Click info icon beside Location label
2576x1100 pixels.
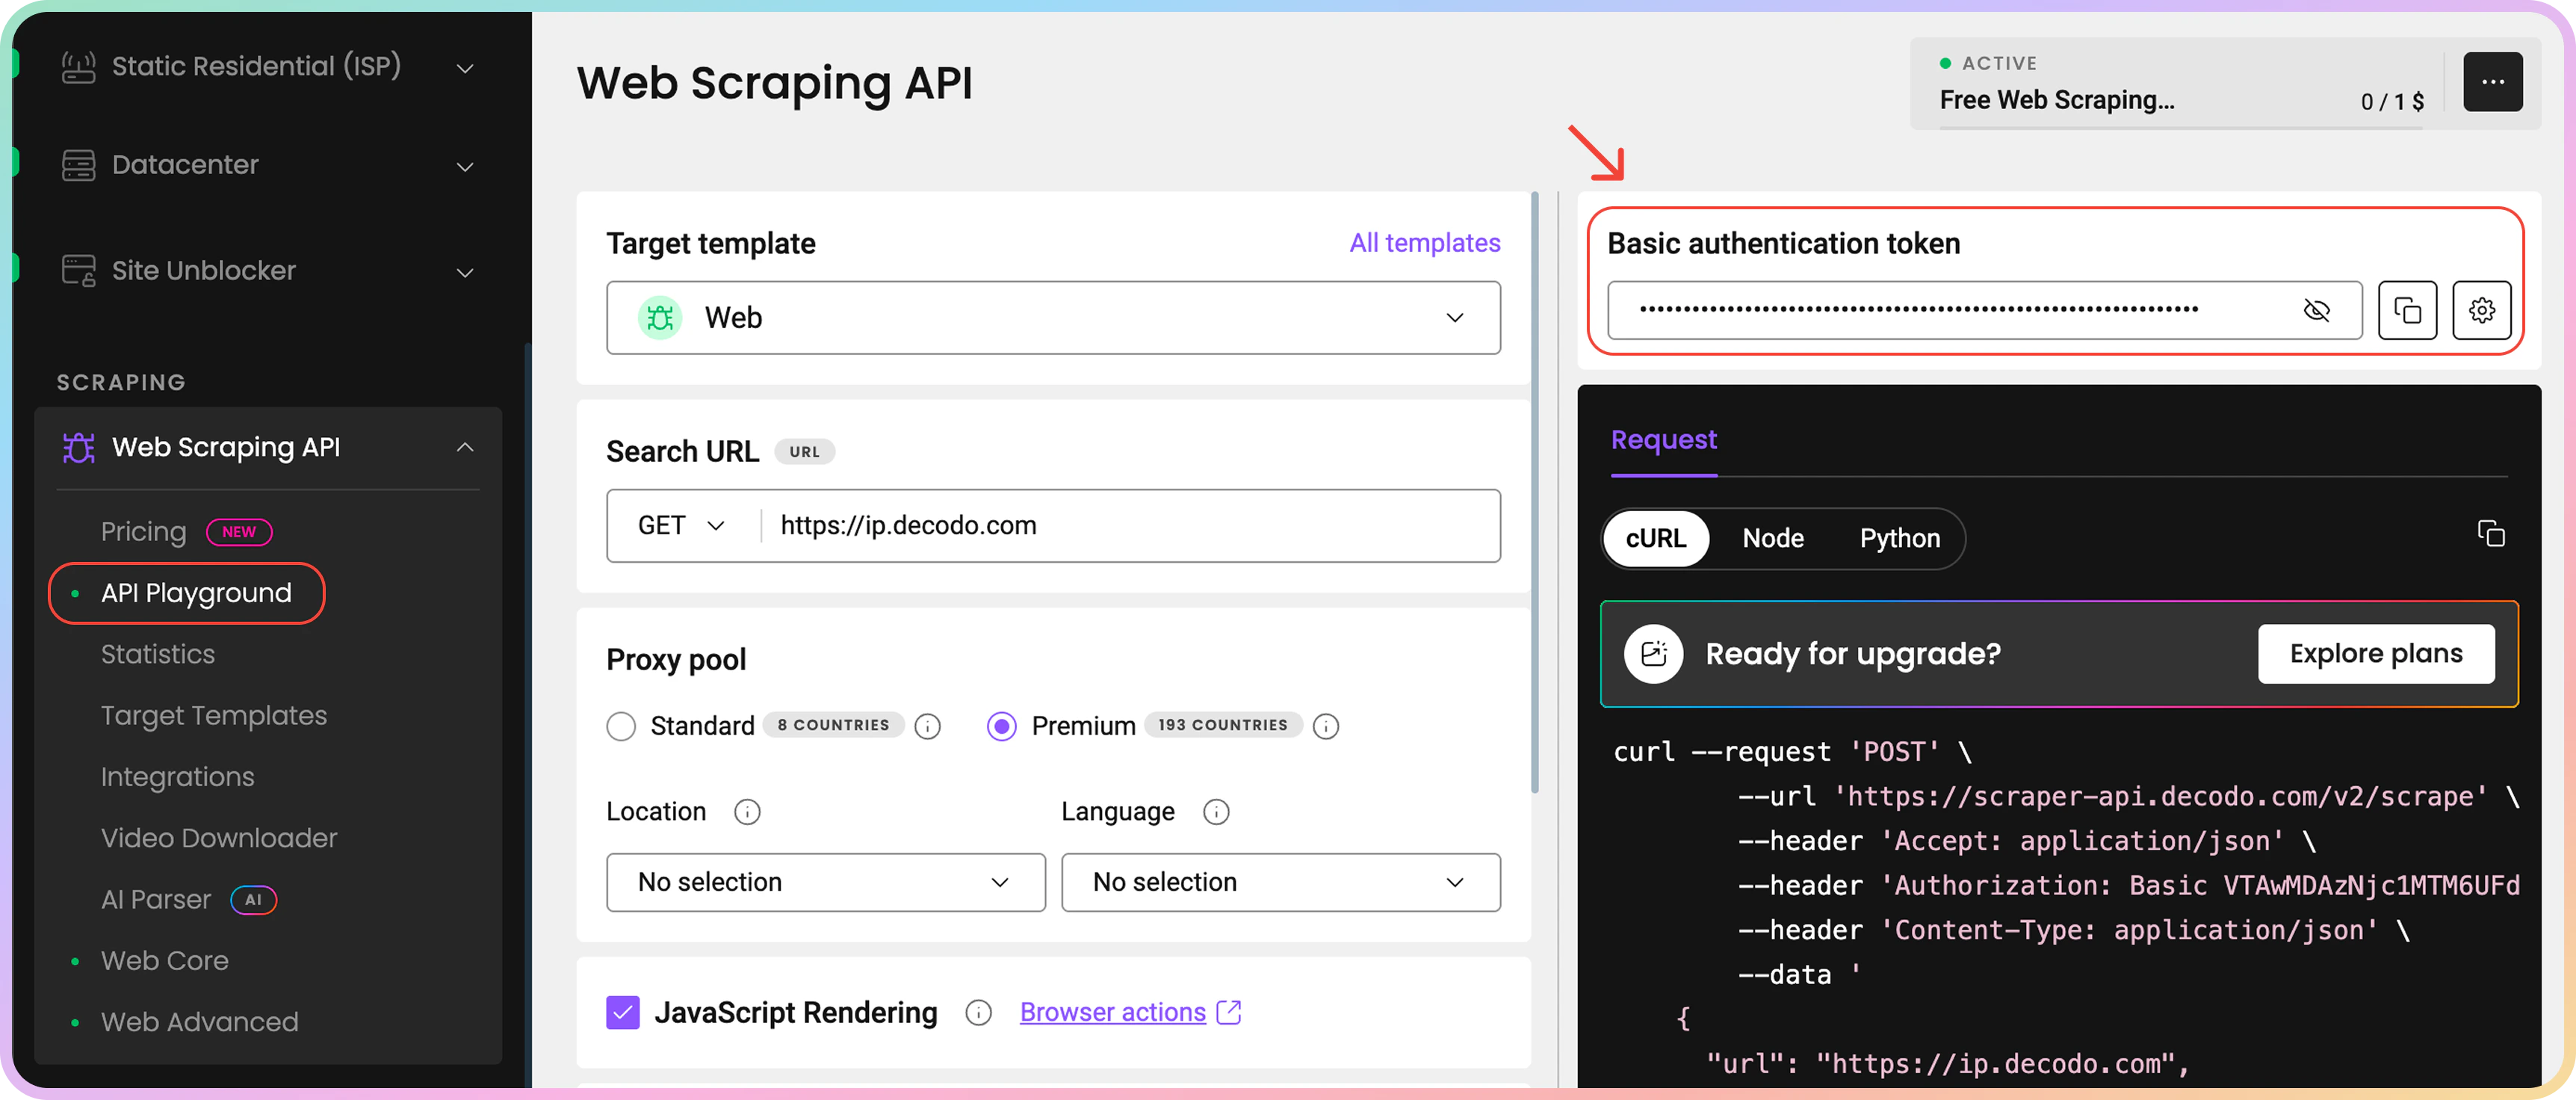(747, 812)
